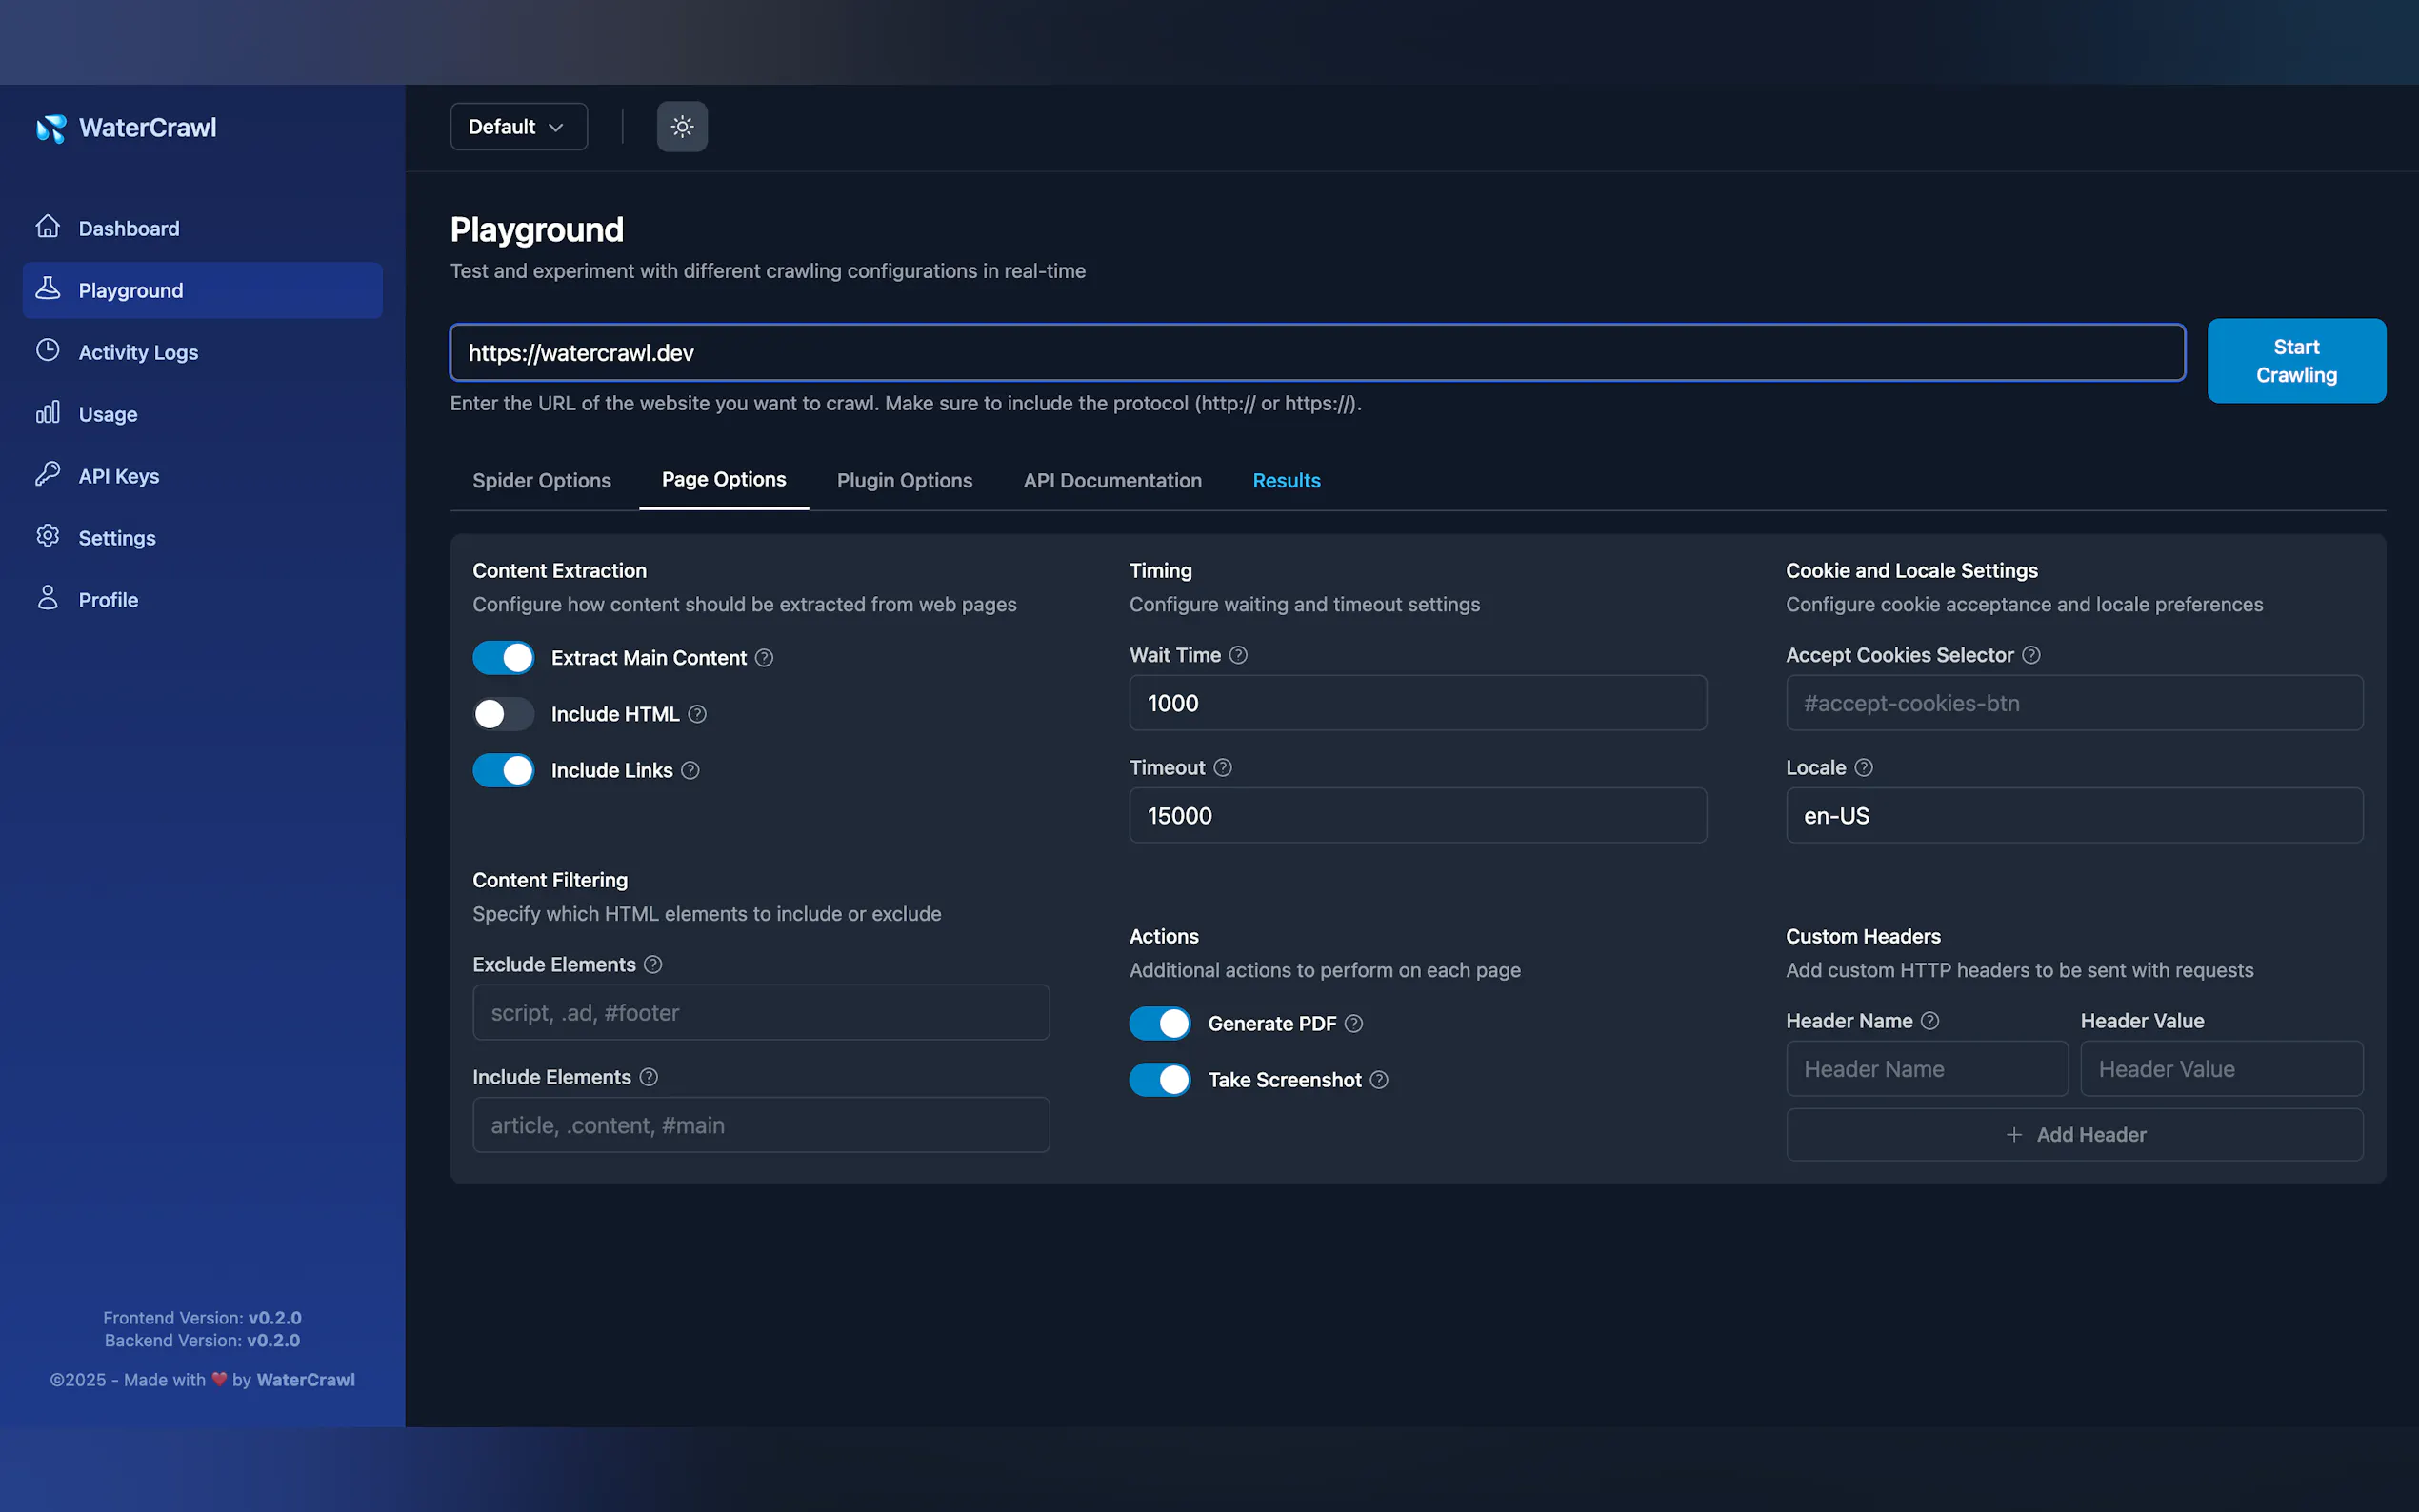Click the WaterCrawl logo icon

pos(51,128)
